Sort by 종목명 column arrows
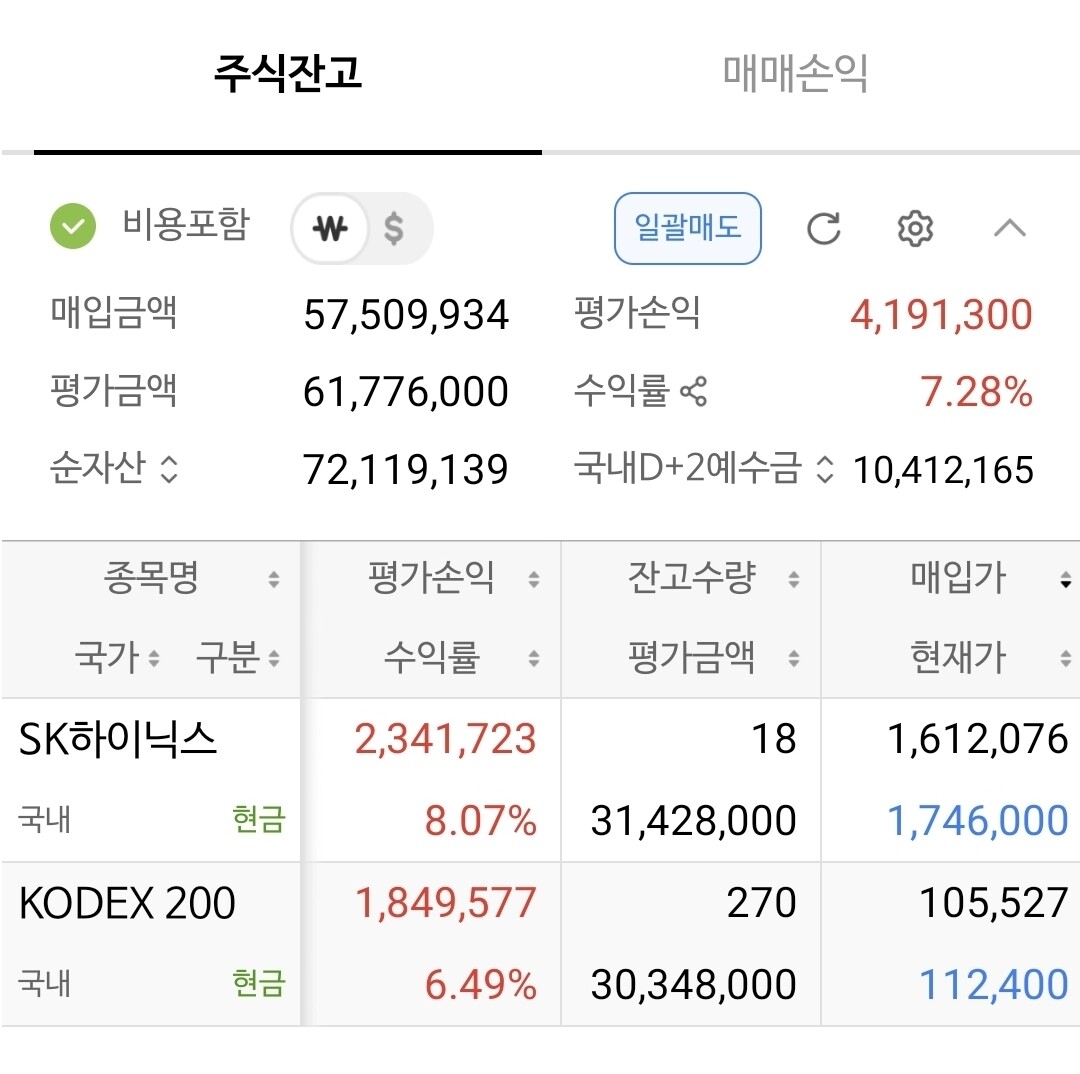1080x1074 pixels. click(274, 579)
